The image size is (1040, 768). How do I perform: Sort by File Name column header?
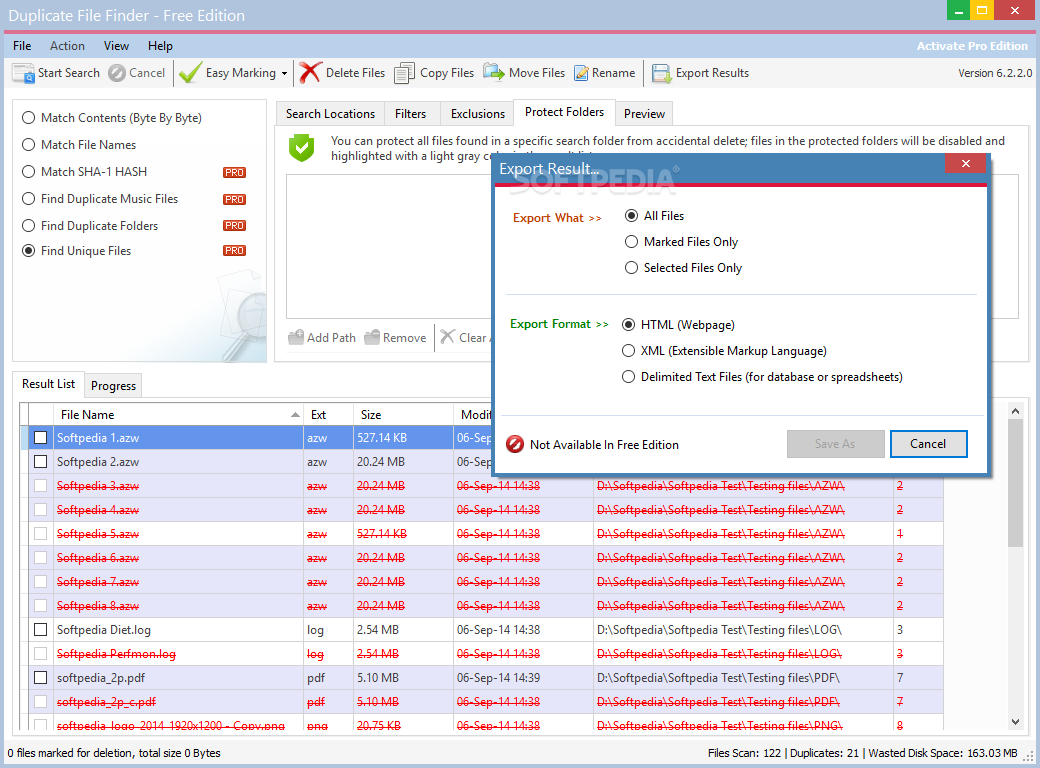tap(179, 415)
